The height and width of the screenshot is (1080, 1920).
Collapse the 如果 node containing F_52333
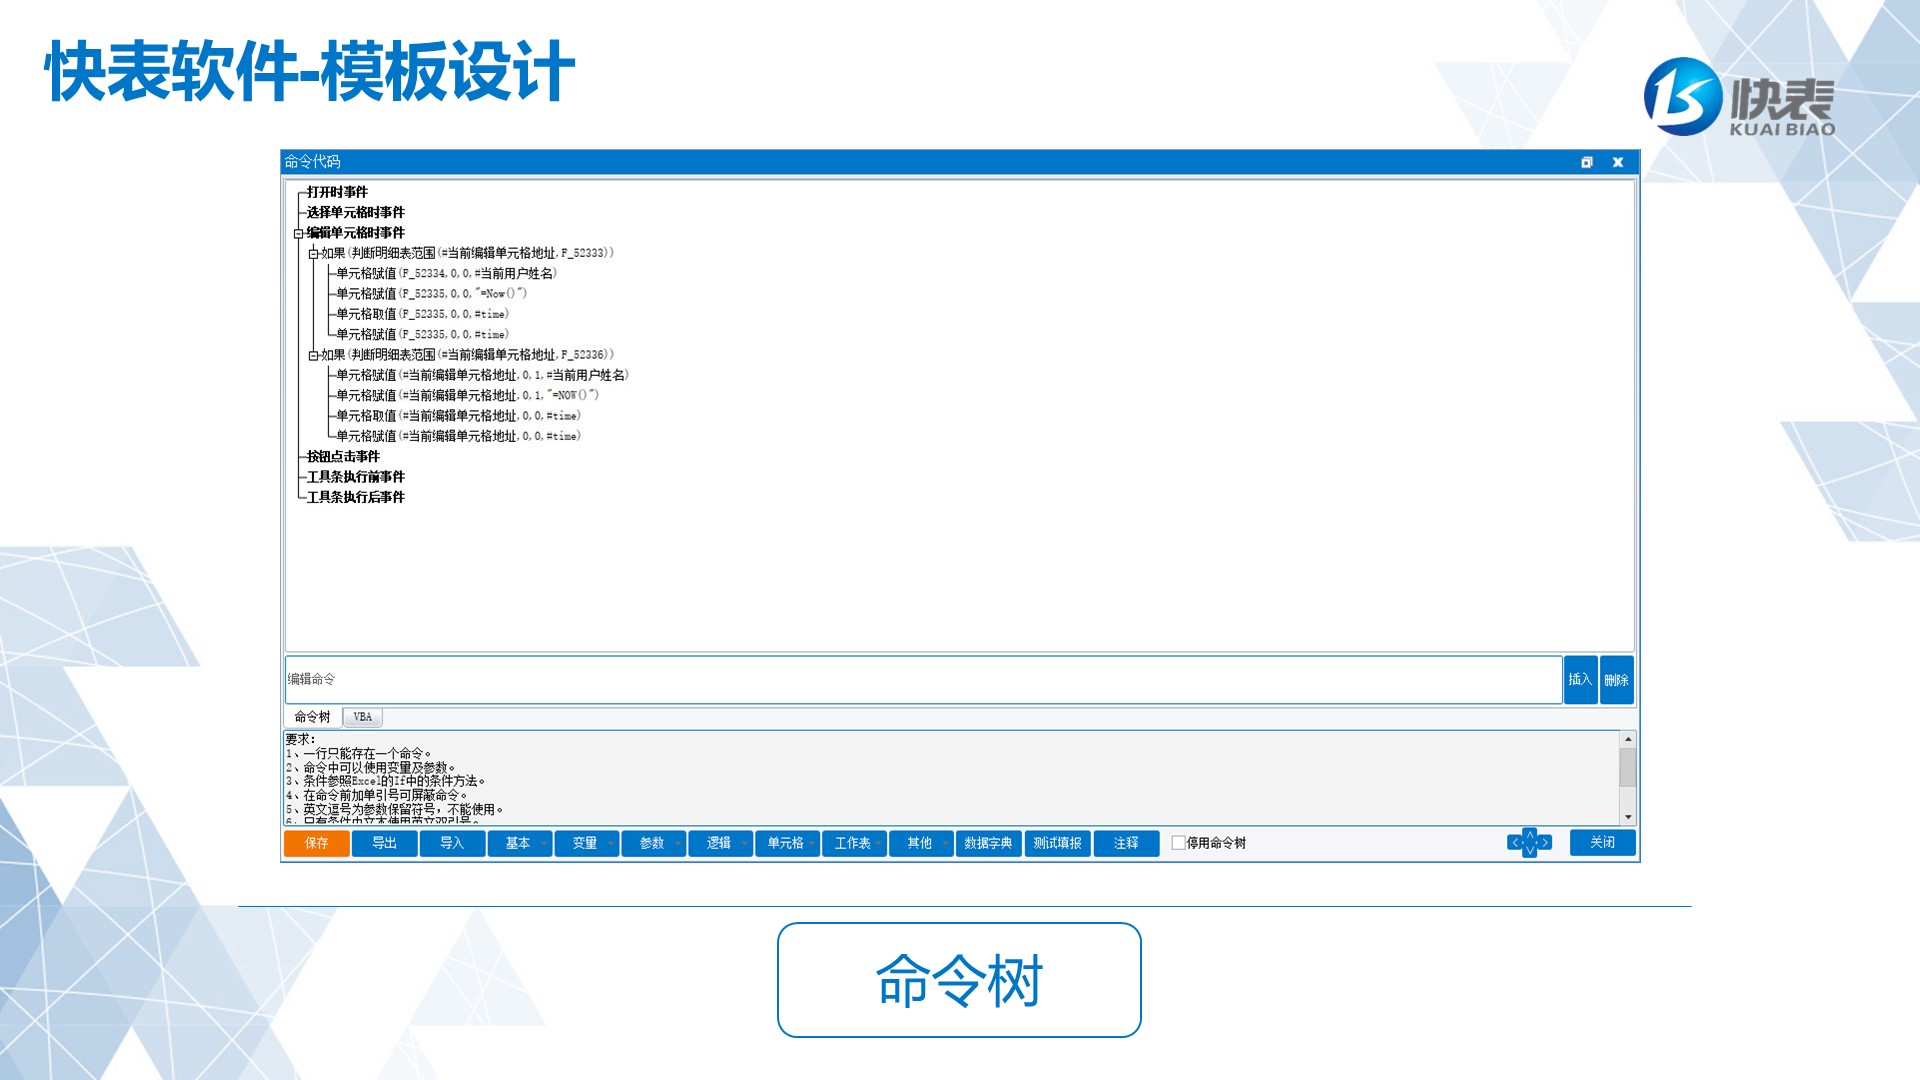tap(313, 253)
